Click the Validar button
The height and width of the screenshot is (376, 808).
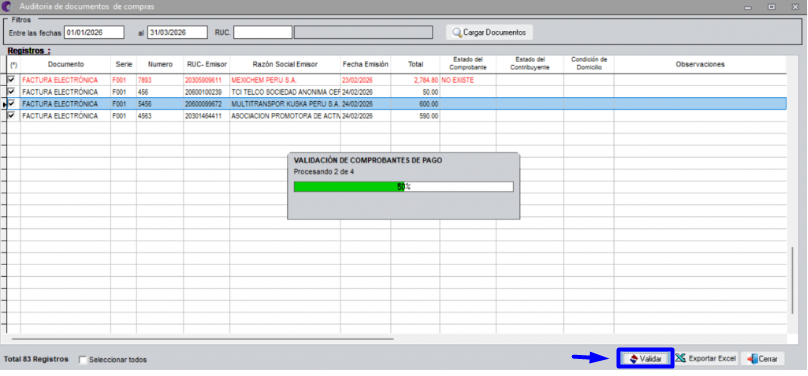[645, 358]
